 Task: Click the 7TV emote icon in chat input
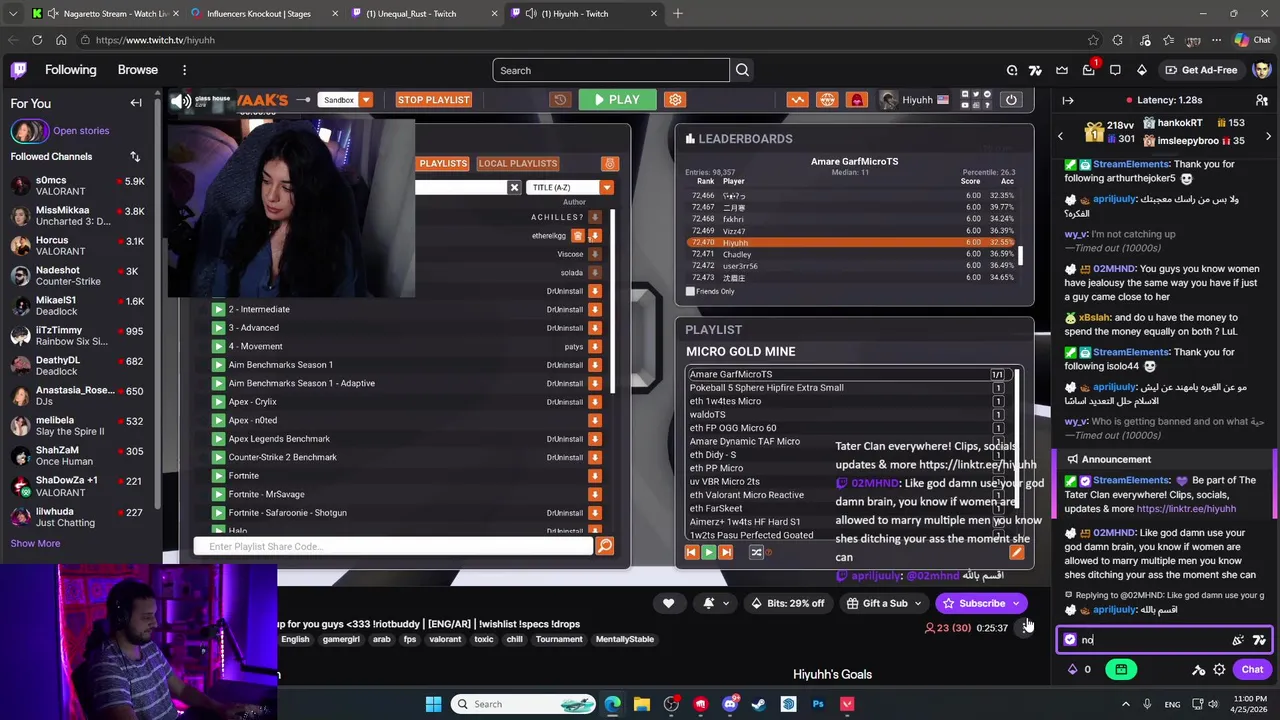[x=1259, y=640]
